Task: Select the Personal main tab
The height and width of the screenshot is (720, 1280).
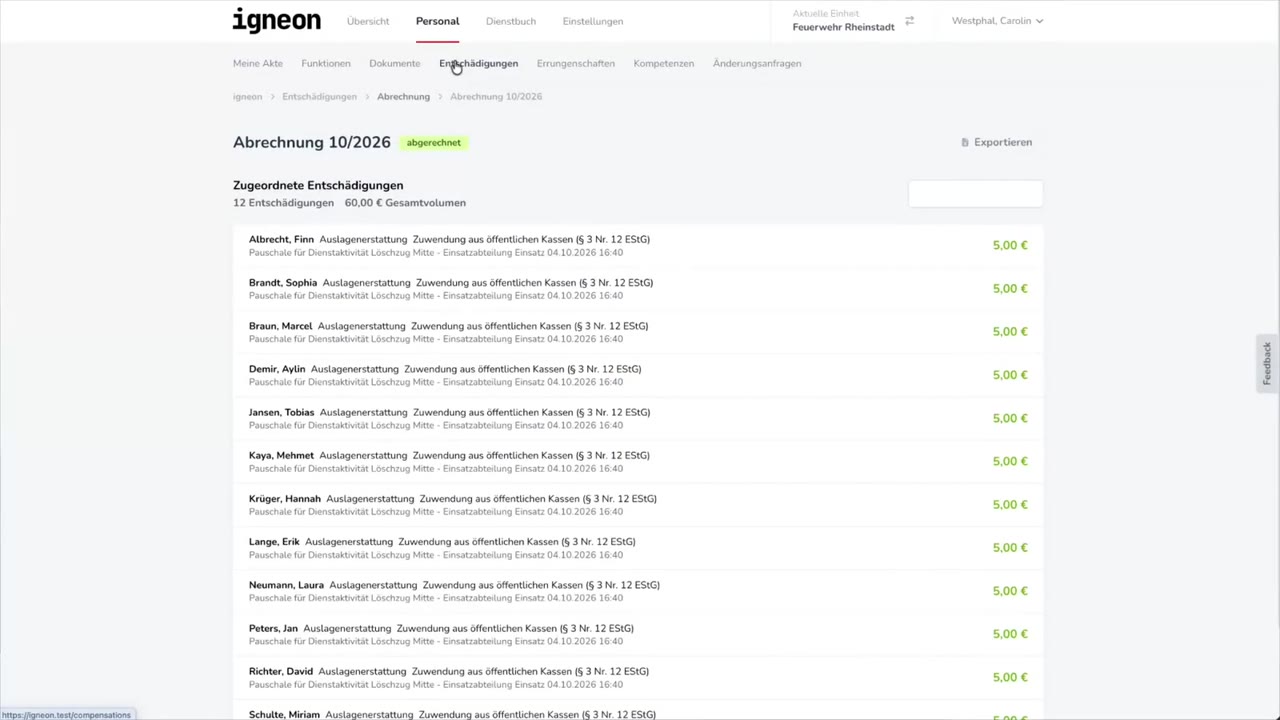Action: pos(437,21)
